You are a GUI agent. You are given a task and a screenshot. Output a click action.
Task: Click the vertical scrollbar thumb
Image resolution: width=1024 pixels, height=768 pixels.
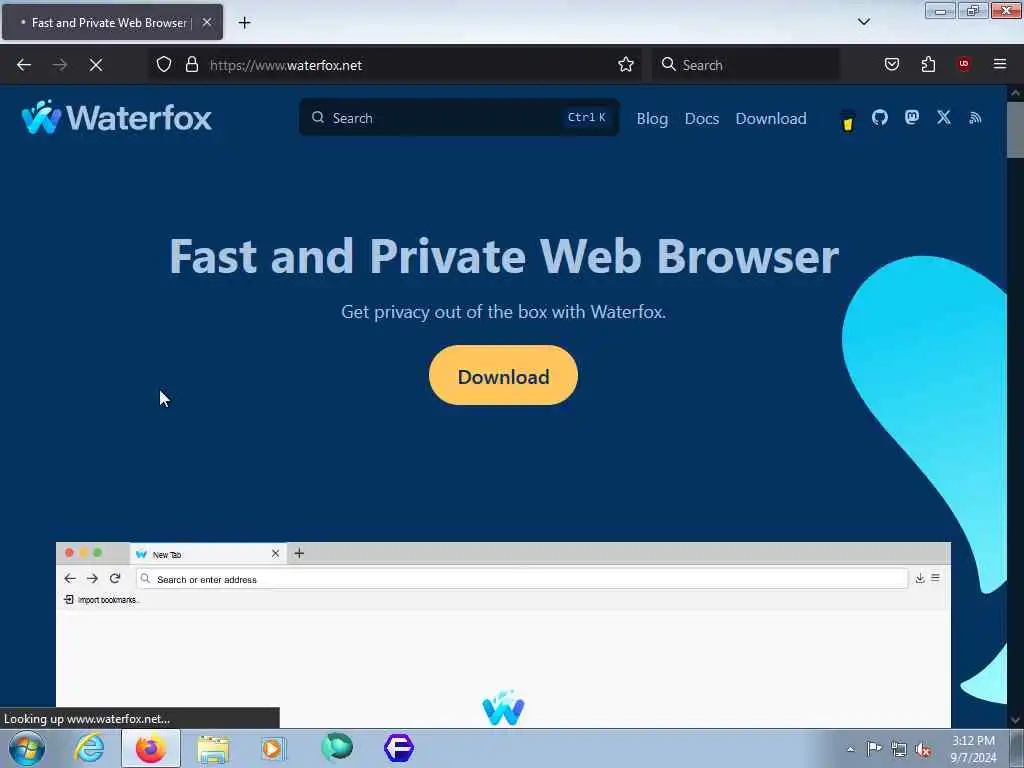click(x=1016, y=129)
